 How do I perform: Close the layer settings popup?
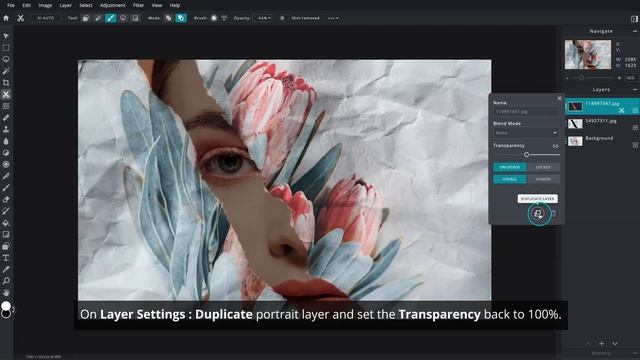(x=560, y=98)
